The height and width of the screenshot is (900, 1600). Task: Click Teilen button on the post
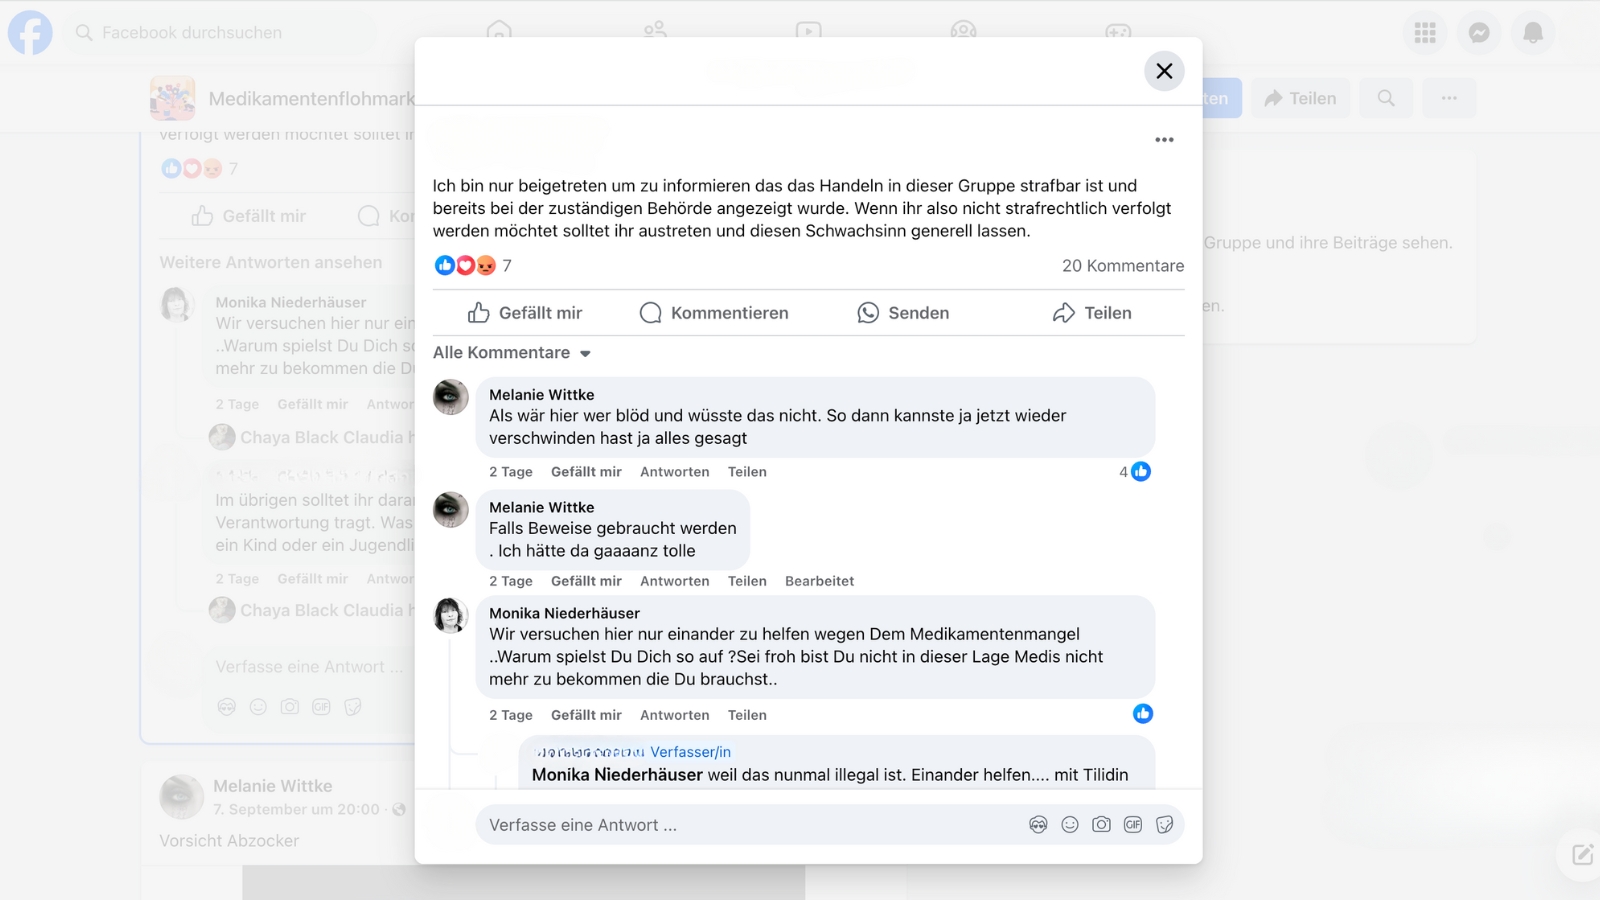(1092, 313)
